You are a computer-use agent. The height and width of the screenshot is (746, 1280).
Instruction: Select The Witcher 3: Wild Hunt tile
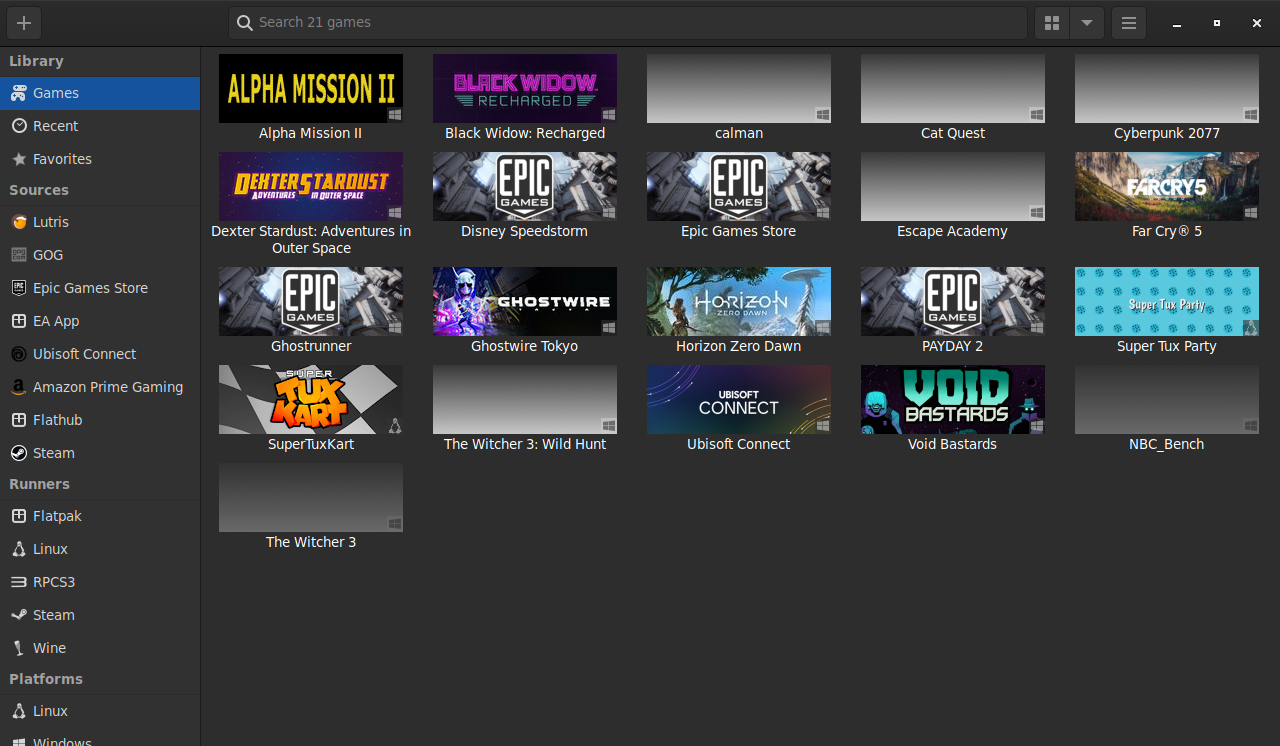[x=525, y=399]
